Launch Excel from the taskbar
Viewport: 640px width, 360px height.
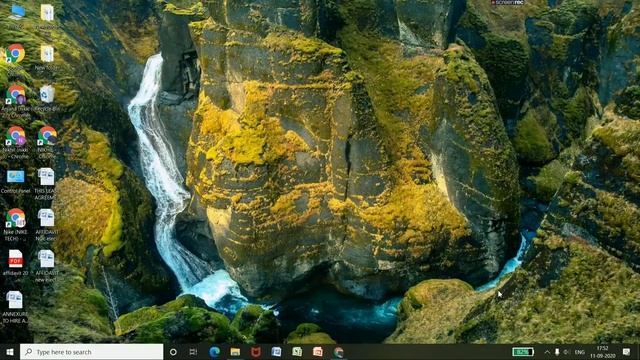coord(297,352)
